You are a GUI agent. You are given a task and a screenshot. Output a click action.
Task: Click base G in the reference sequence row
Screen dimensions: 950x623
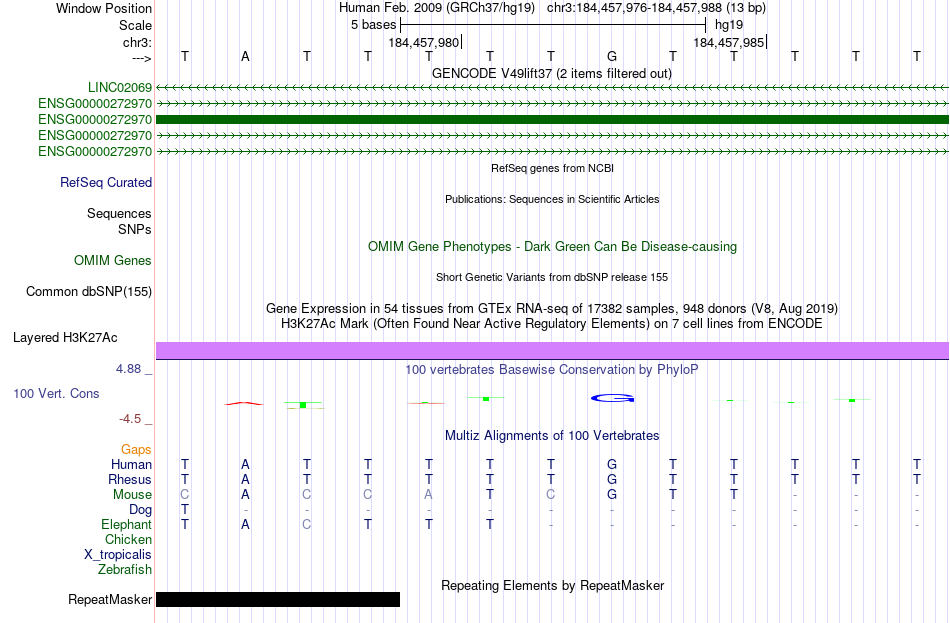tap(612, 56)
